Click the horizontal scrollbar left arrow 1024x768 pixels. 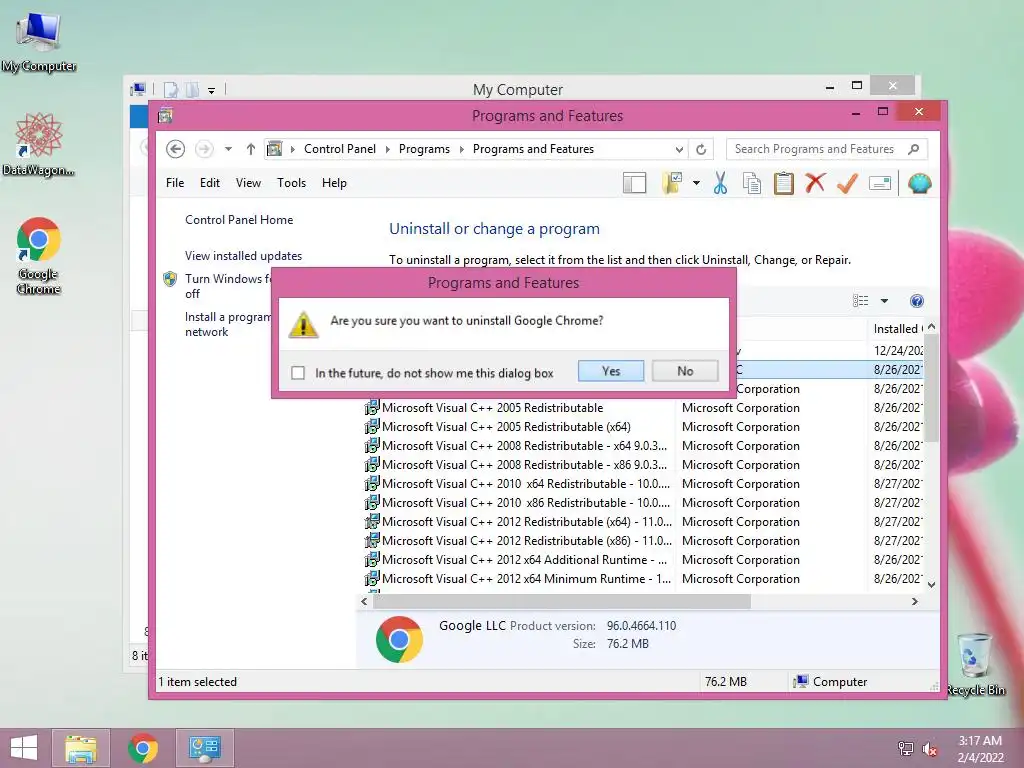click(364, 601)
